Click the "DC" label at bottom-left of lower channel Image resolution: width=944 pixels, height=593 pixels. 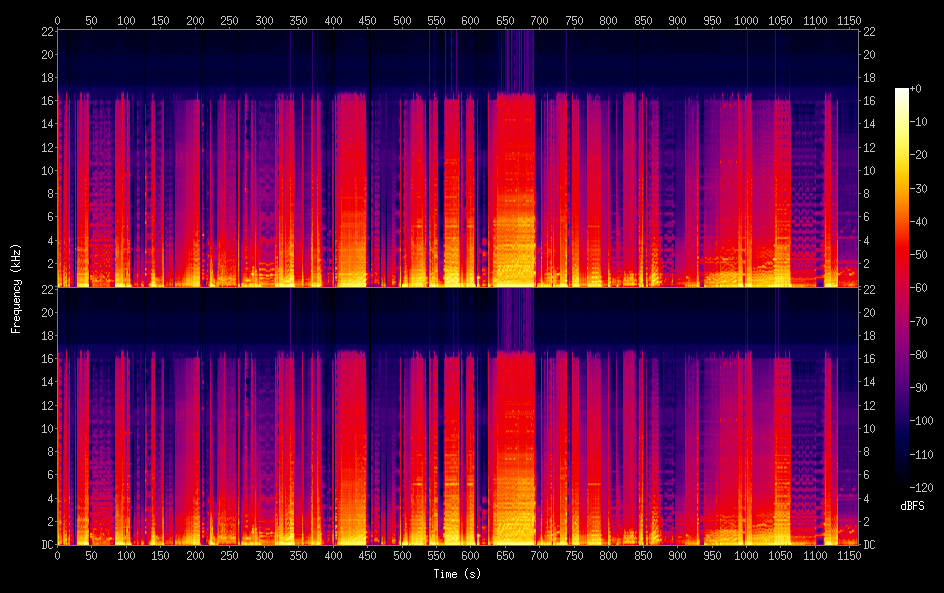(x=47, y=545)
